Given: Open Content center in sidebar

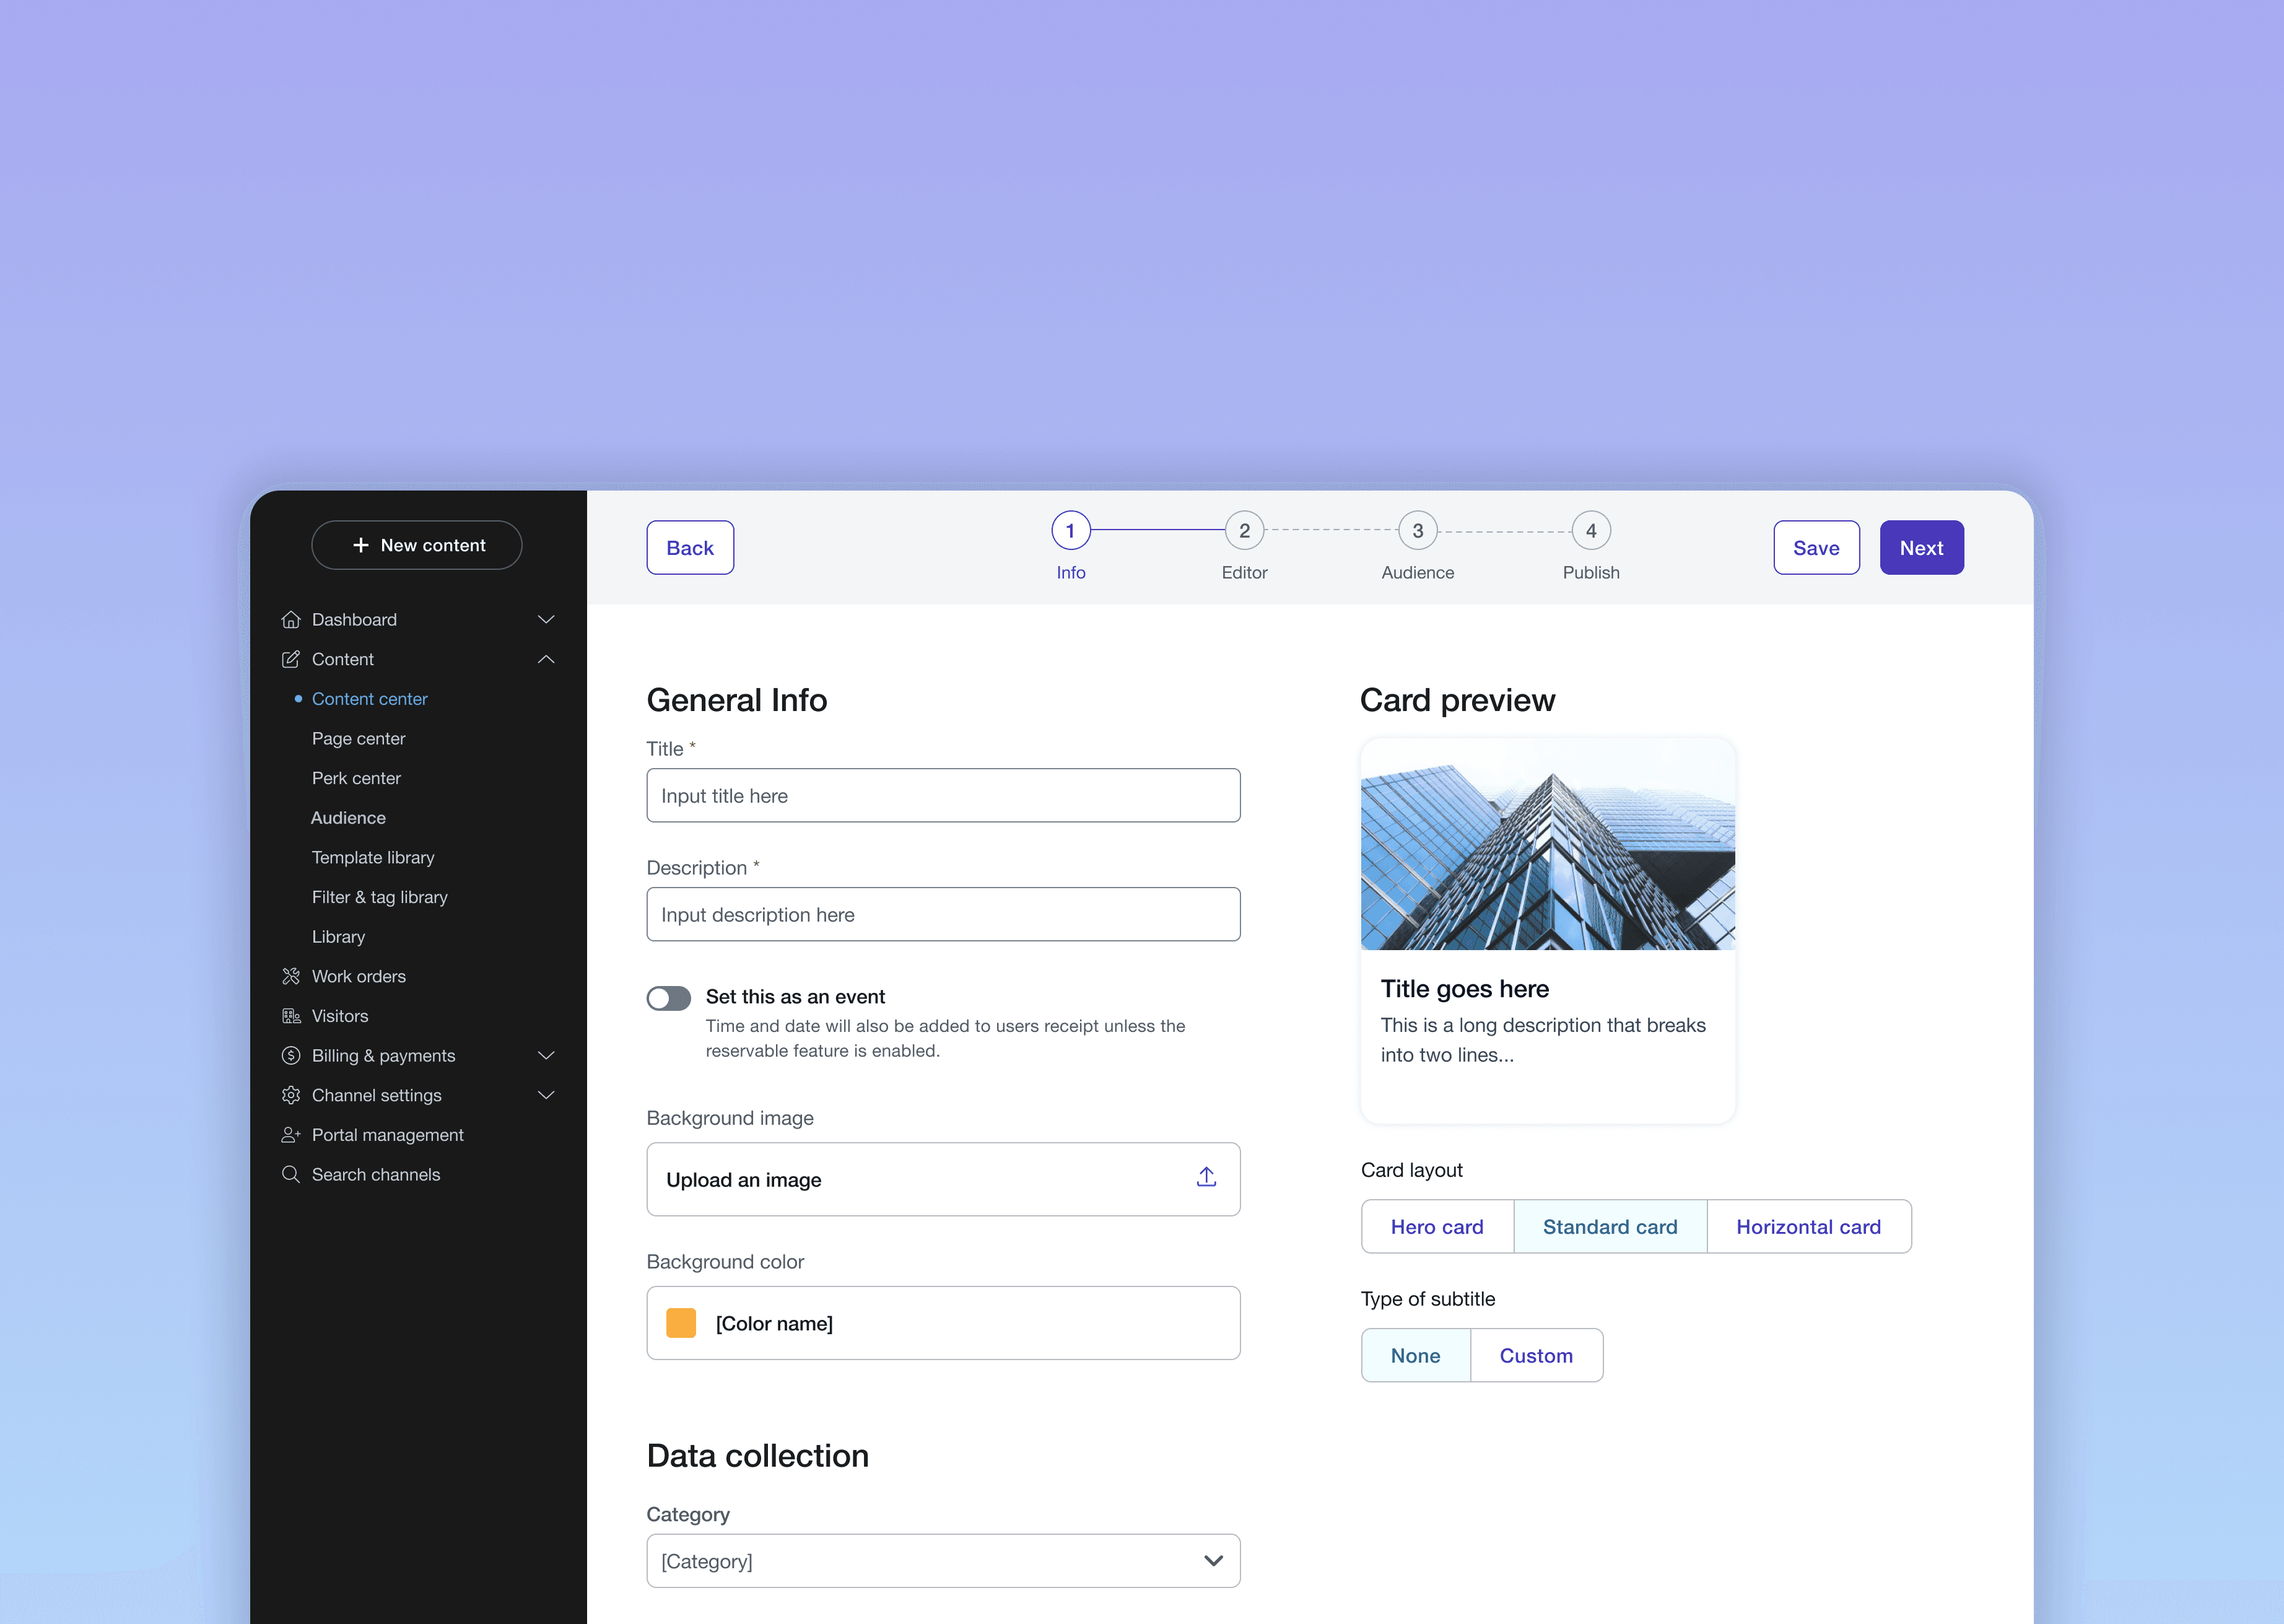Looking at the screenshot, I should click(x=369, y=699).
